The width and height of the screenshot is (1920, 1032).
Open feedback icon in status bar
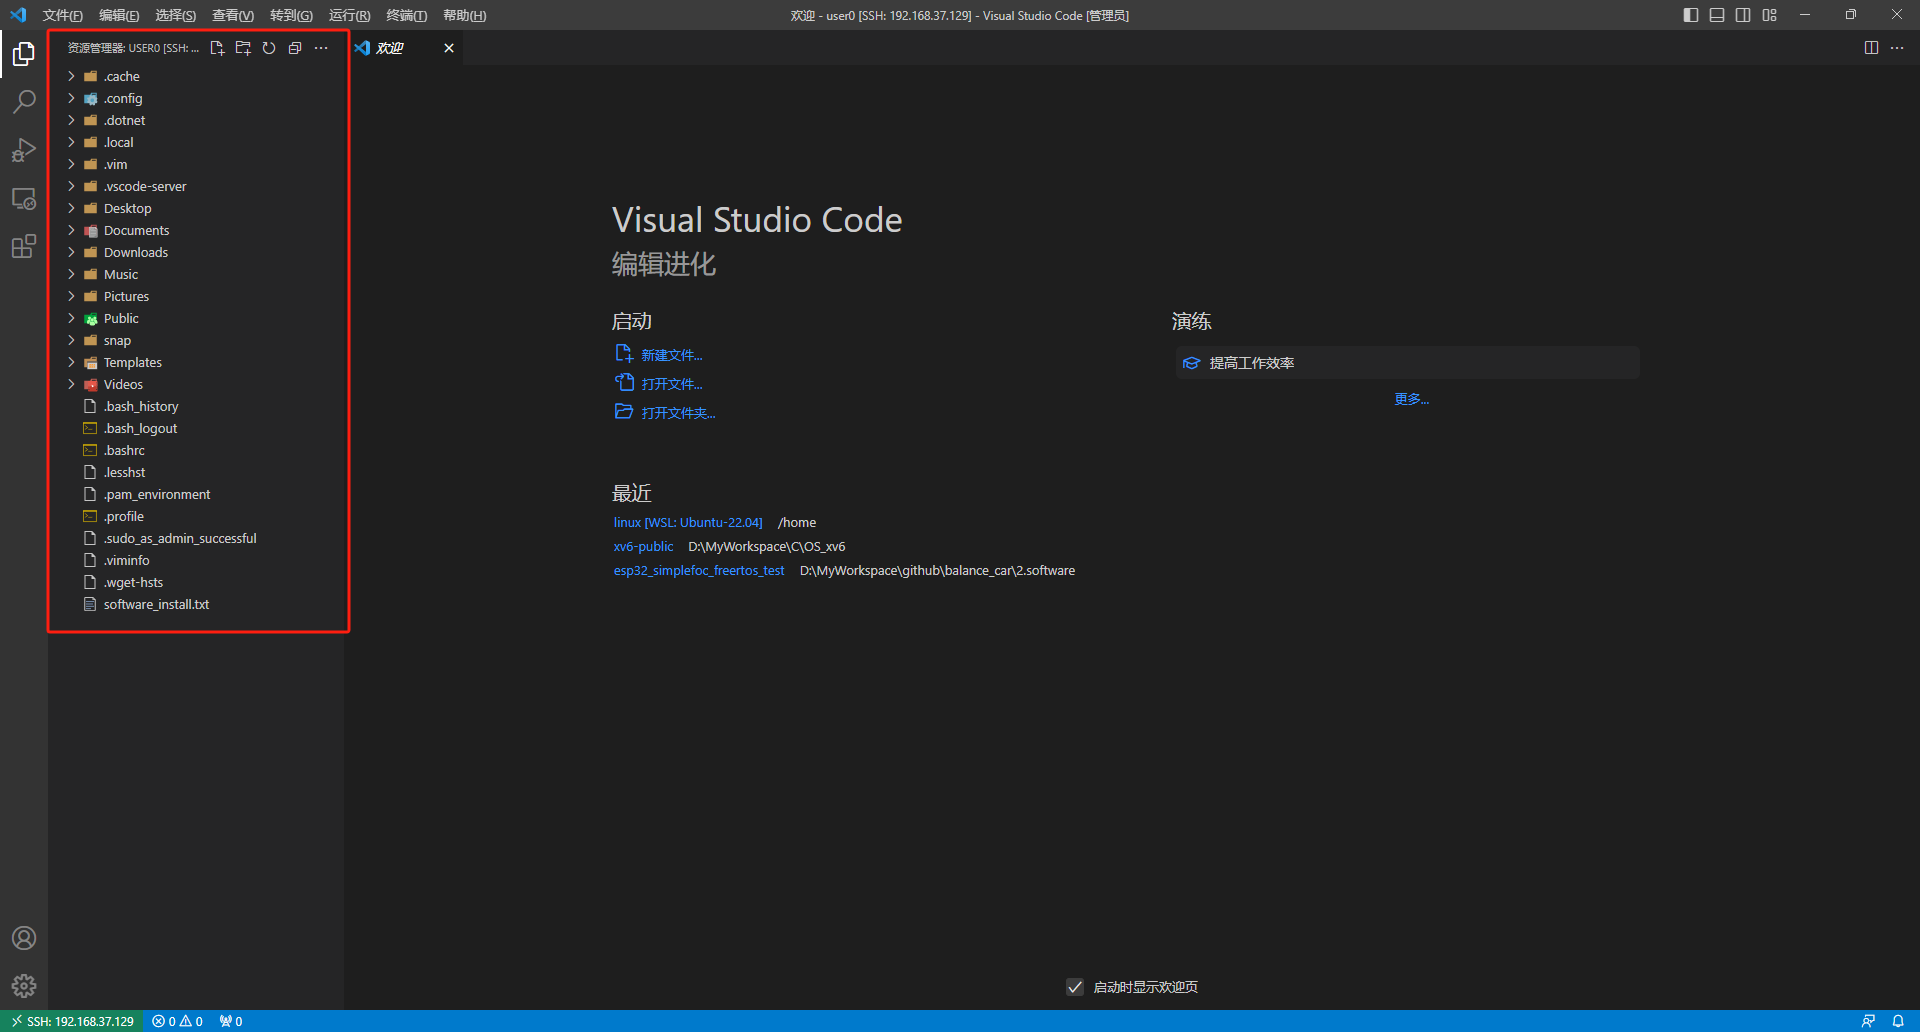coord(1868,1021)
